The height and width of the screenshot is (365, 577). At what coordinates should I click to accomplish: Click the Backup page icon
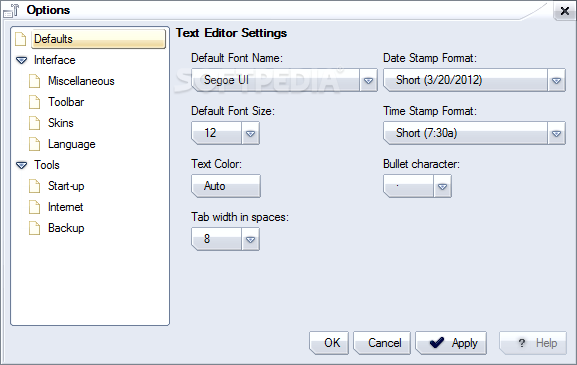click(x=35, y=228)
